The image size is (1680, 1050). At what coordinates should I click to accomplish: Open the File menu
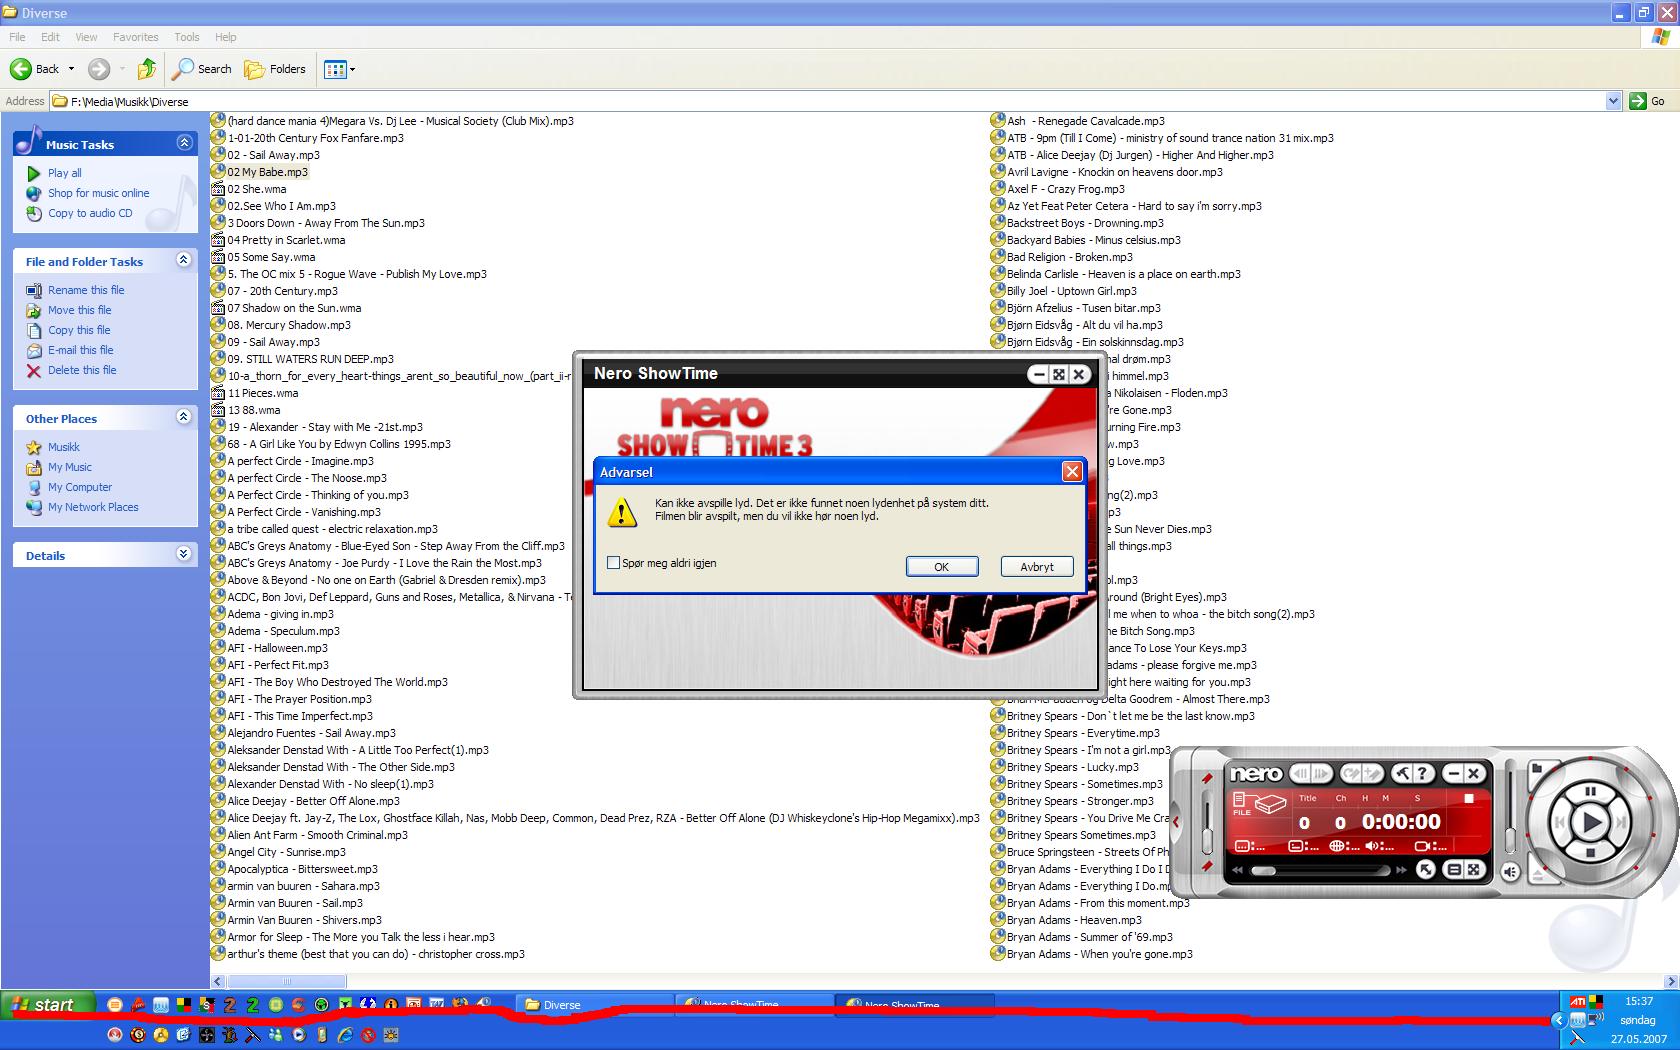coord(17,37)
